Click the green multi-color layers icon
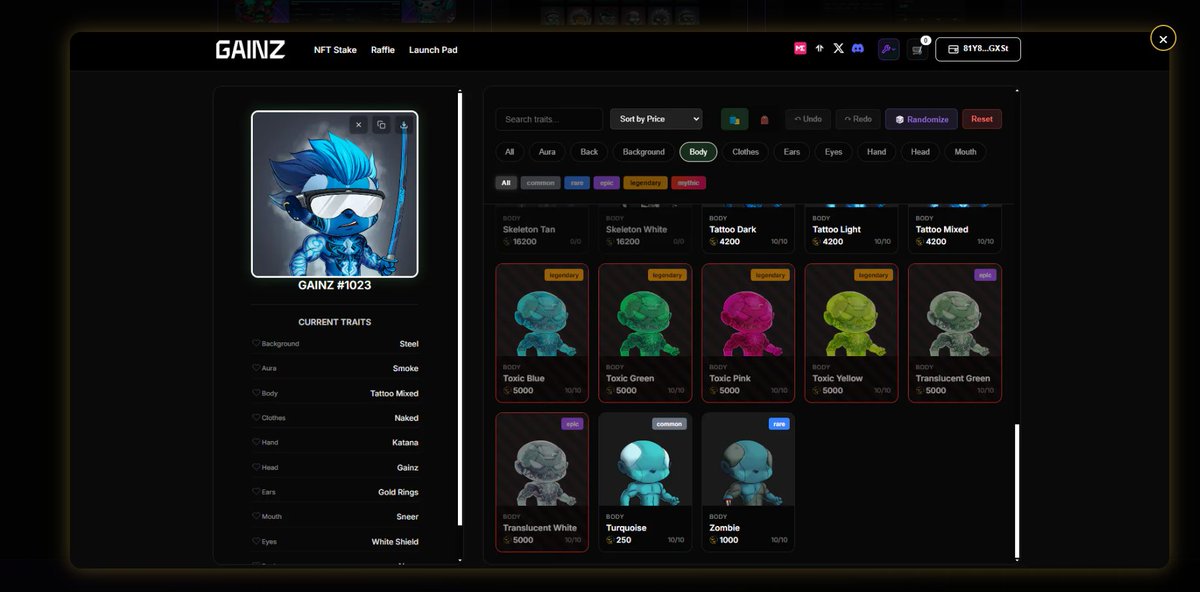The width and height of the screenshot is (1200, 592). click(x=734, y=119)
